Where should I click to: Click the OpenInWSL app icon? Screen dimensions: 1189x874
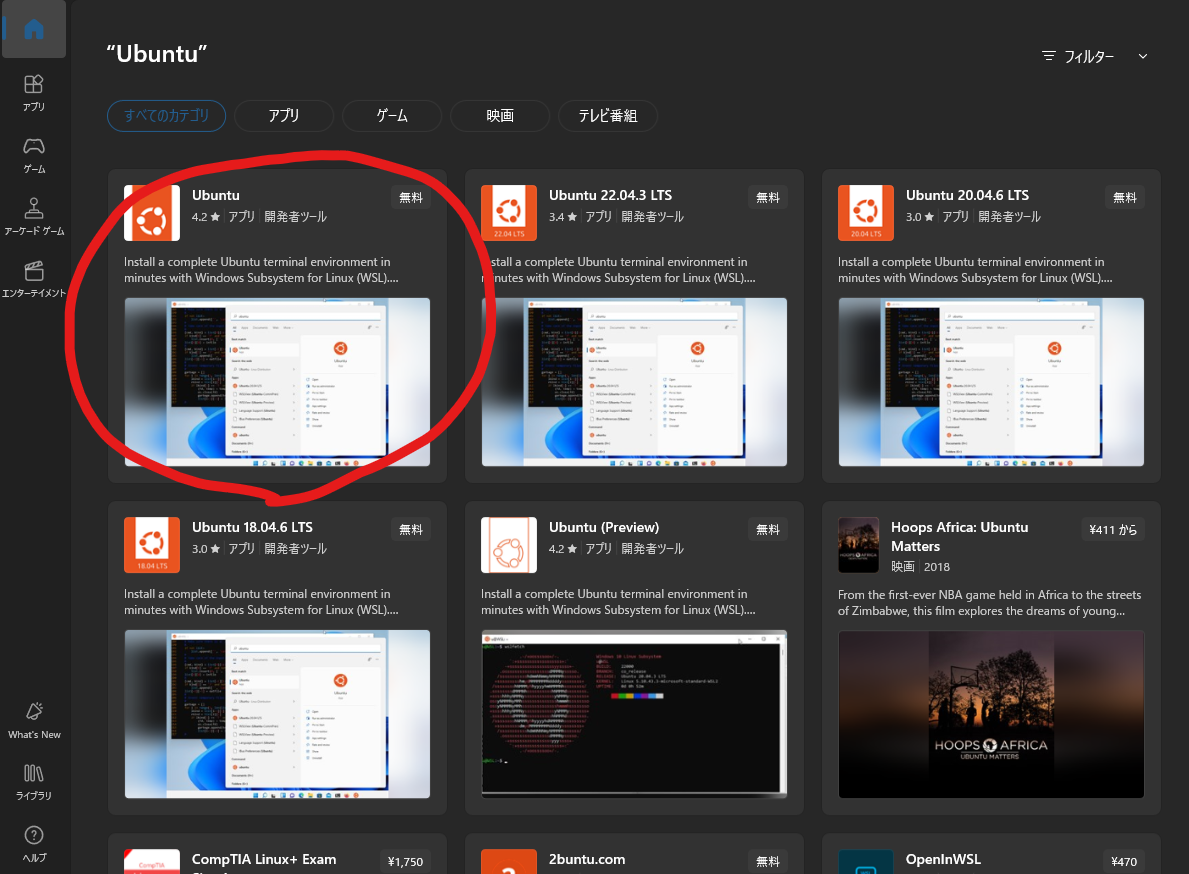[x=866, y=862]
